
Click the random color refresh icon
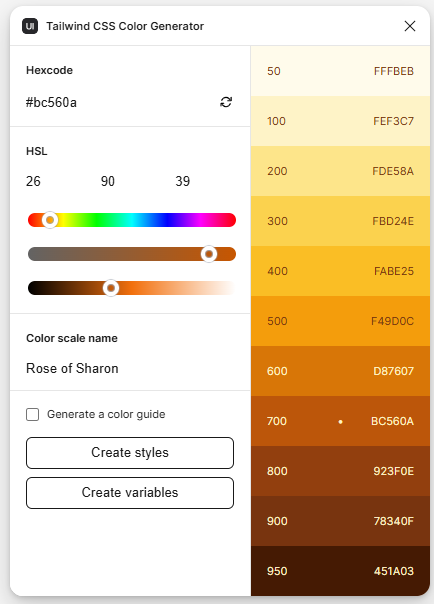point(226,102)
